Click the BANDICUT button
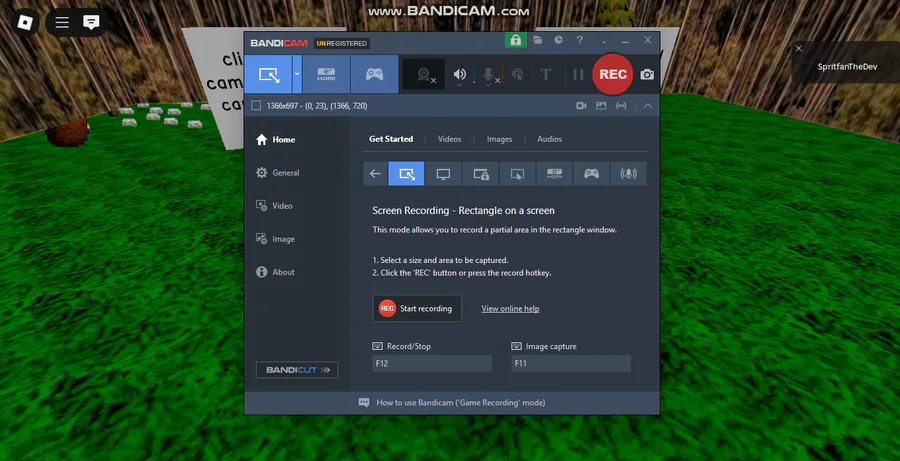The image size is (900, 461). (x=297, y=370)
